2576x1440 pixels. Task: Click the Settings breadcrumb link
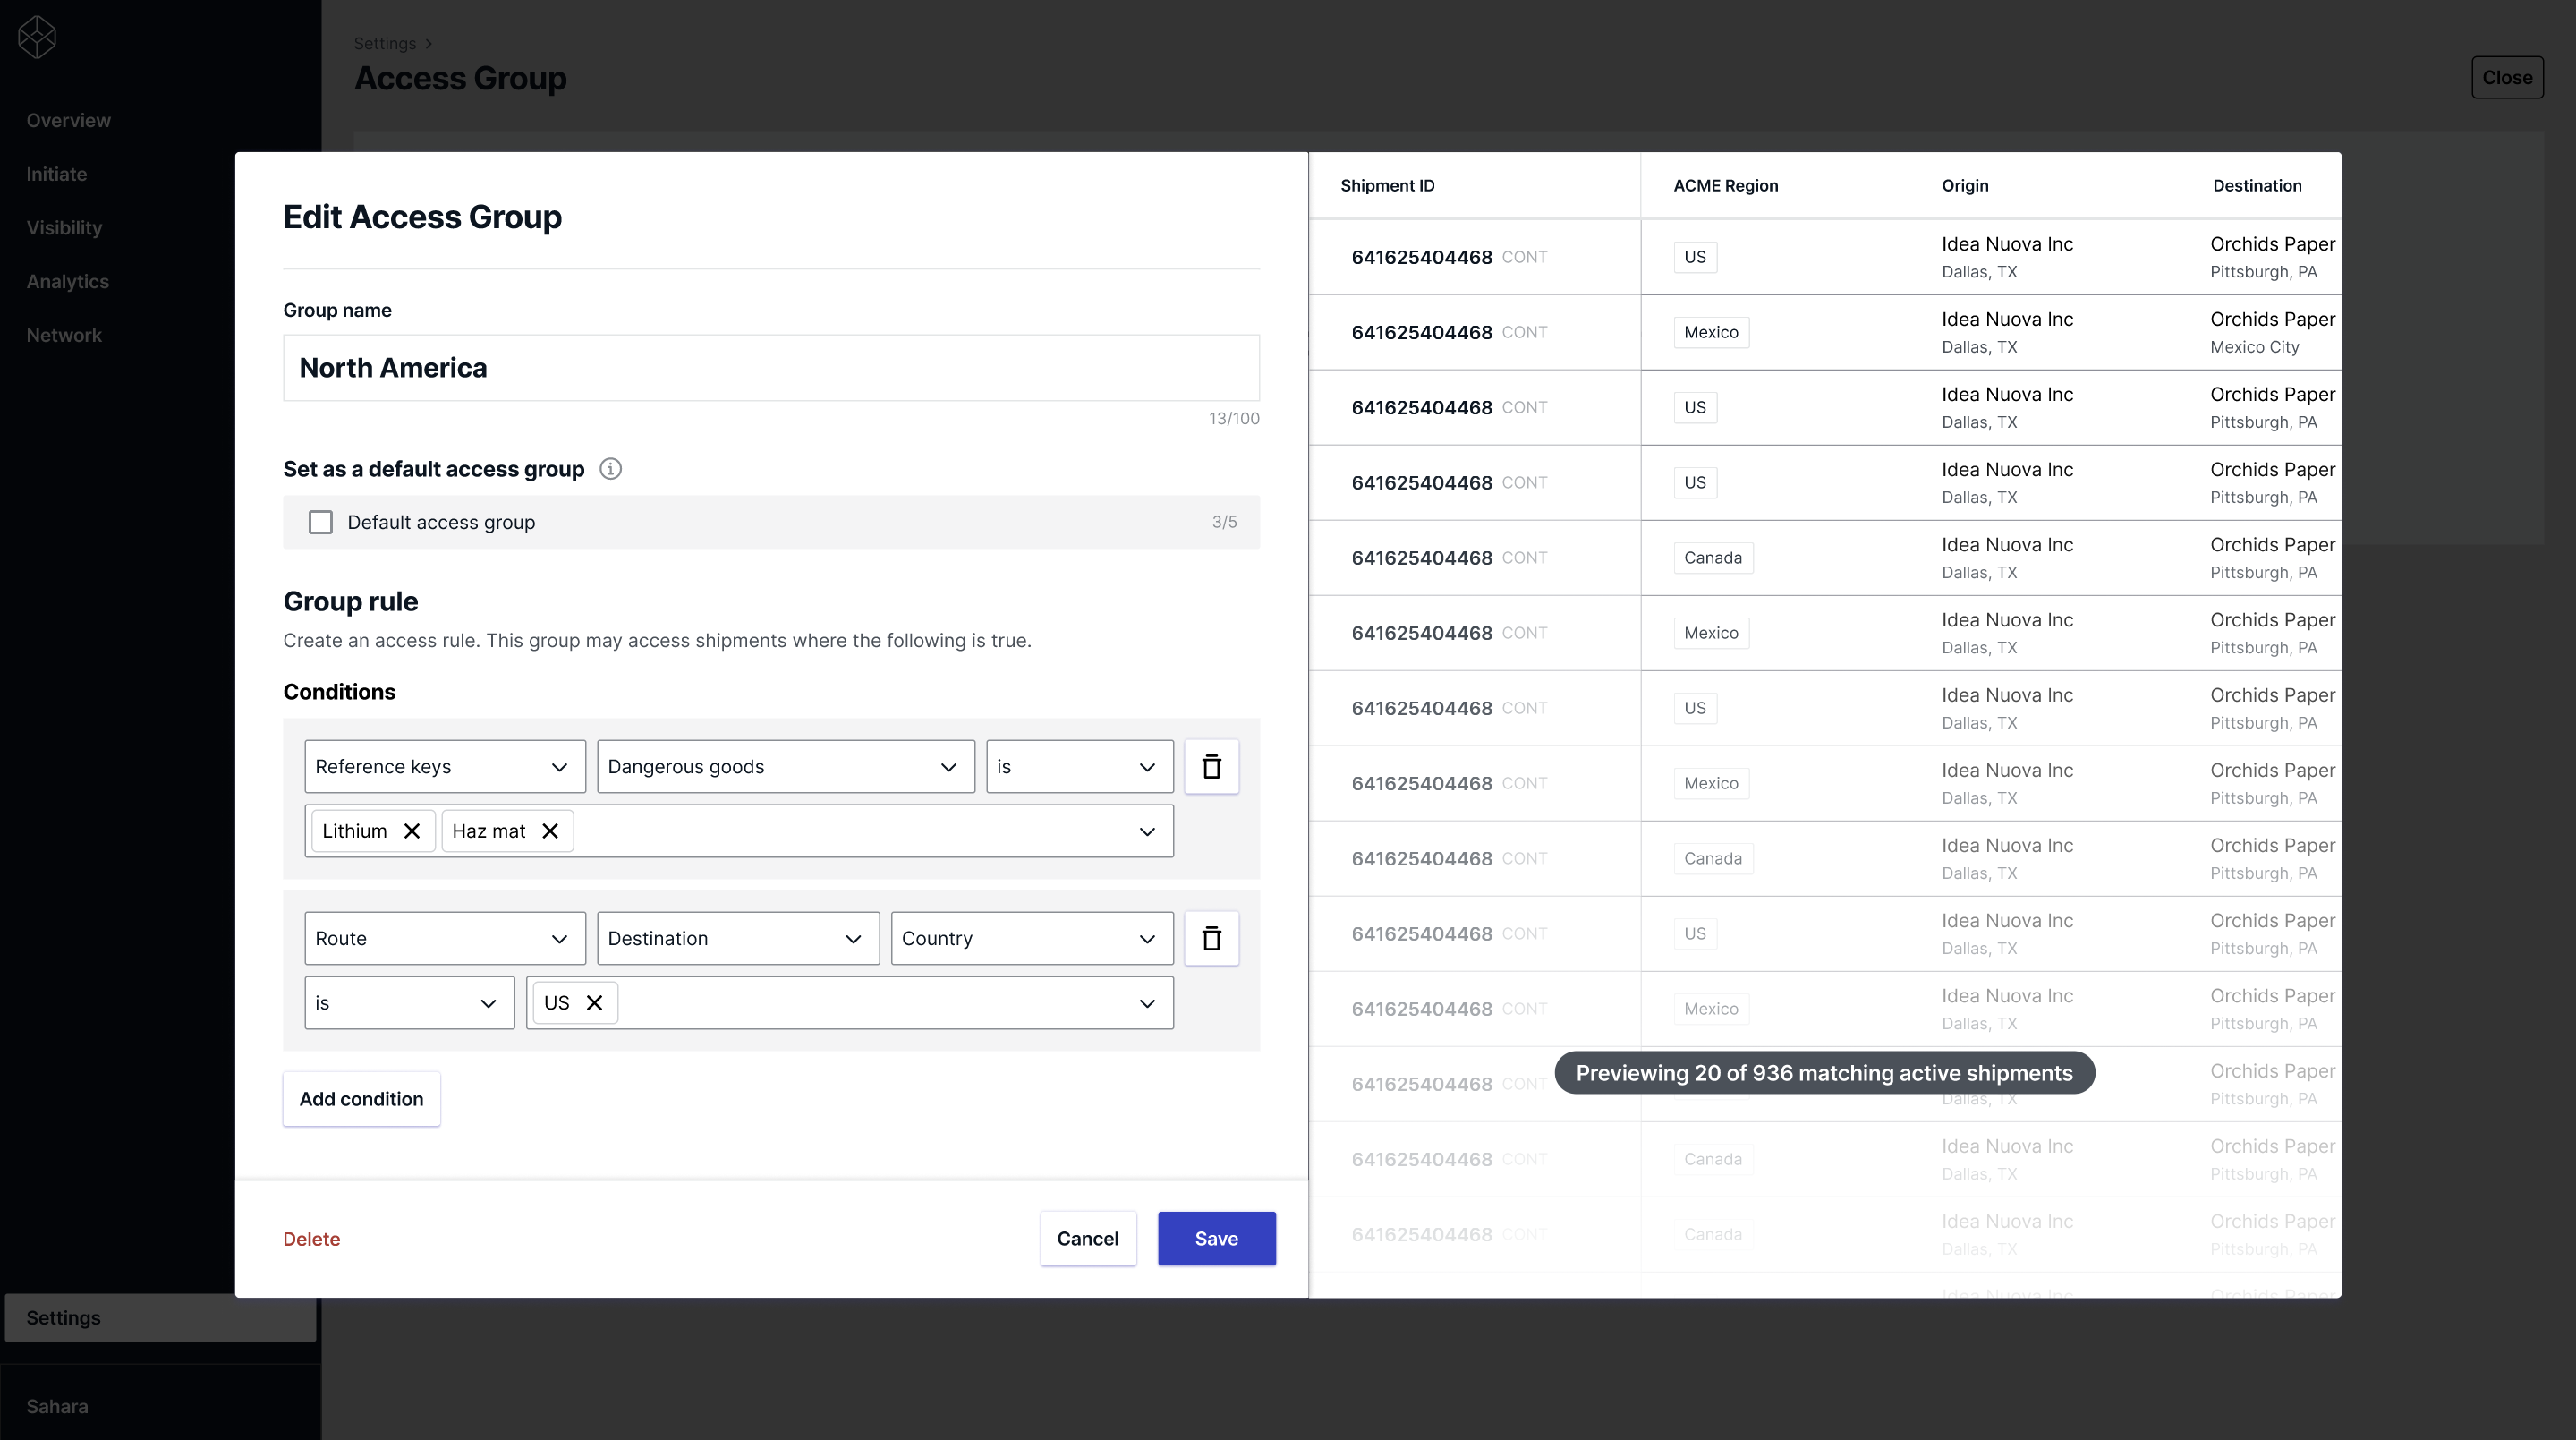pos(385,43)
